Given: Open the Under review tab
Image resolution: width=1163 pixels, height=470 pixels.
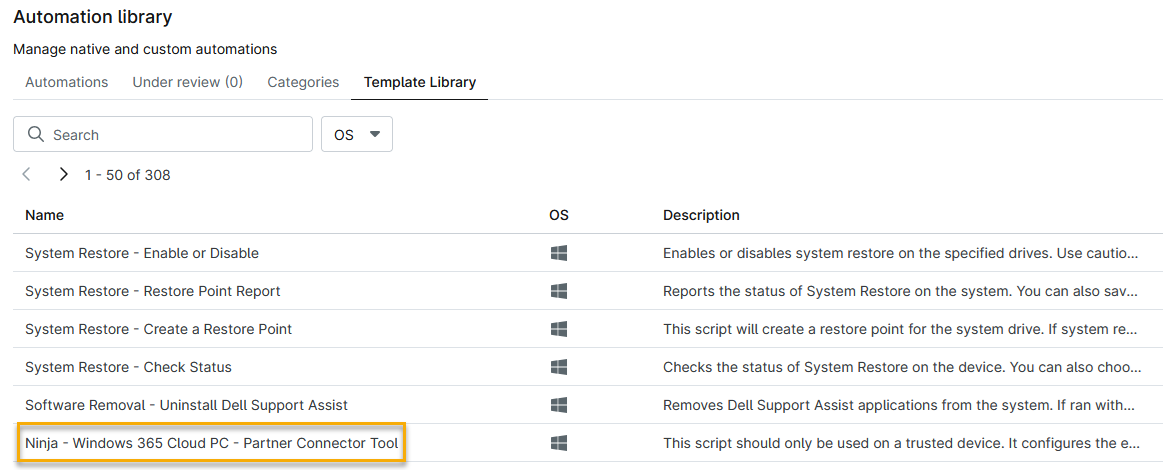Looking at the screenshot, I should tap(187, 82).
